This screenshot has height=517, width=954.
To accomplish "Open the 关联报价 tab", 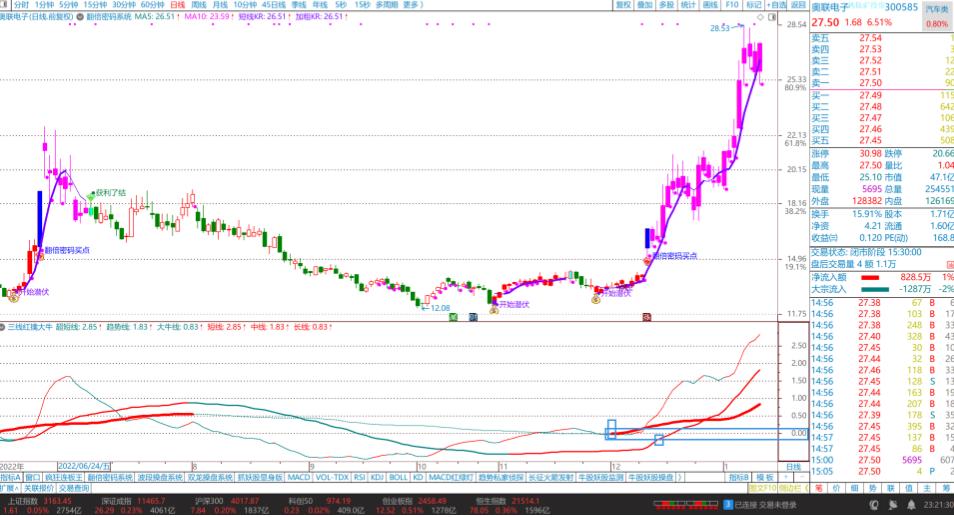I will point(38,488).
